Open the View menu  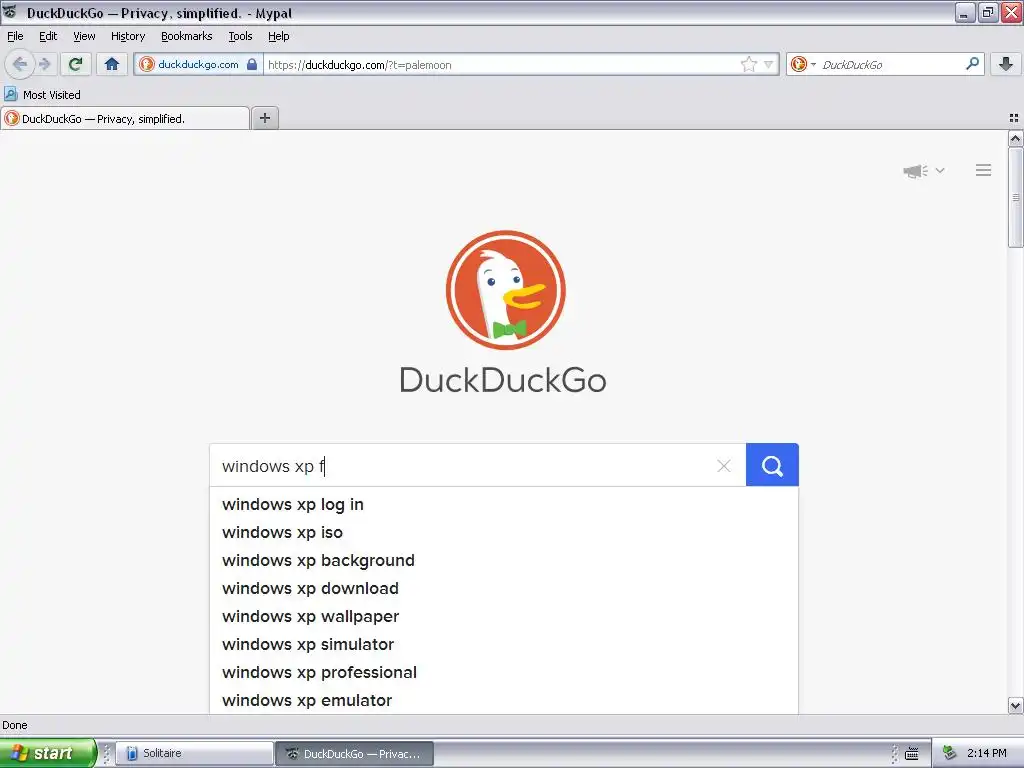pos(84,36)
